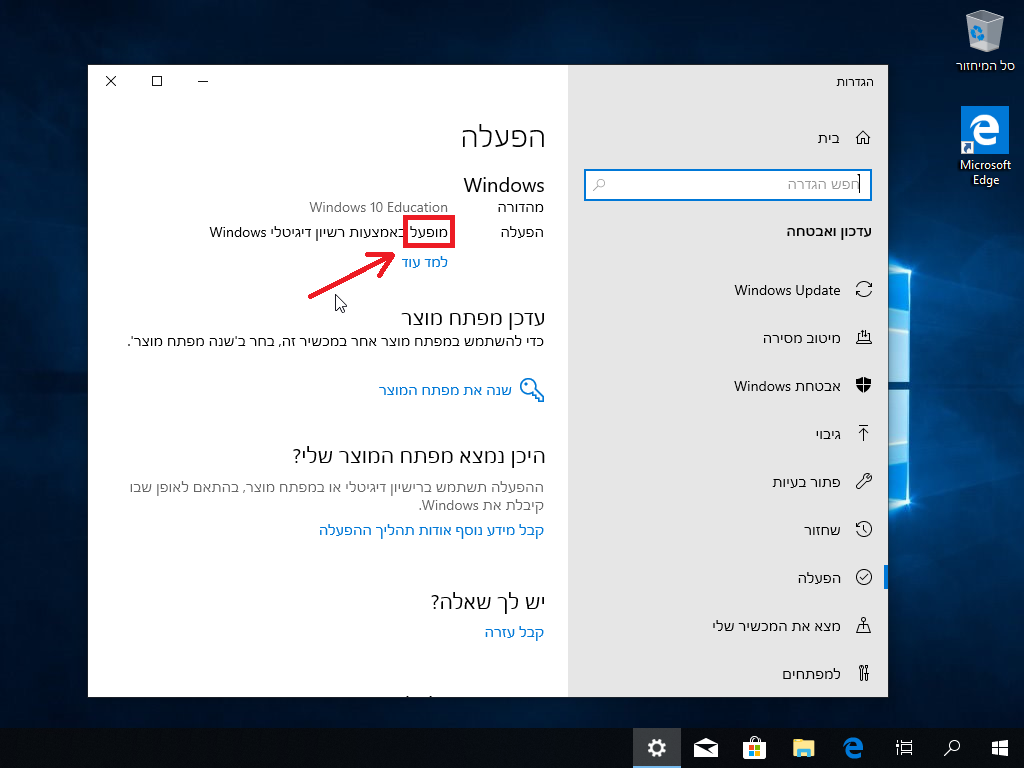Select the Microsoft Edge desktop shortcut
The image size is (1024, 768).
(x=985, y=147)
